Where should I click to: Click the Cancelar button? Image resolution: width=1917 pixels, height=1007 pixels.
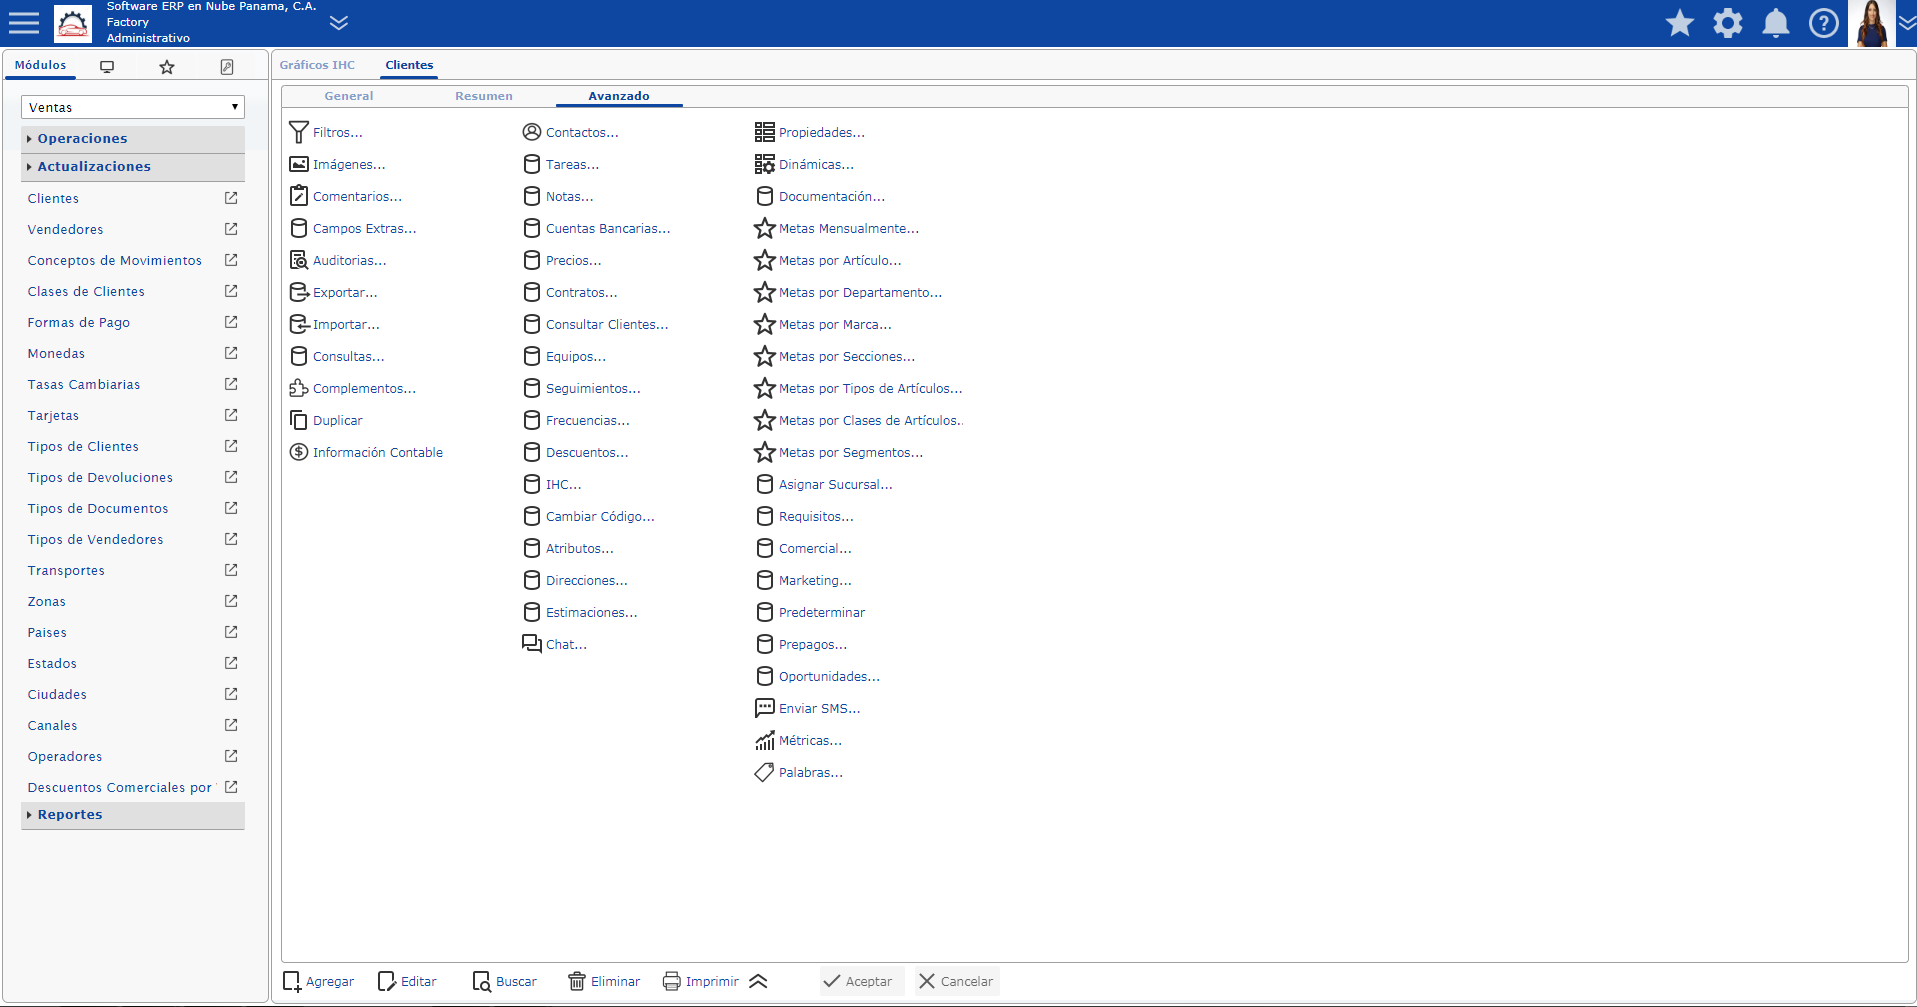[x=956, y=981]
